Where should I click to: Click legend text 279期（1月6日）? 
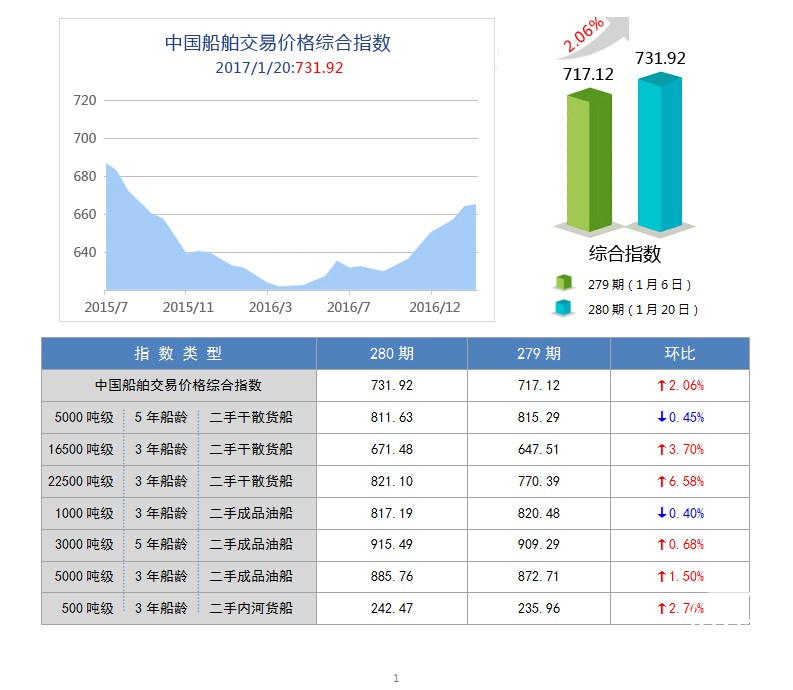639,284
